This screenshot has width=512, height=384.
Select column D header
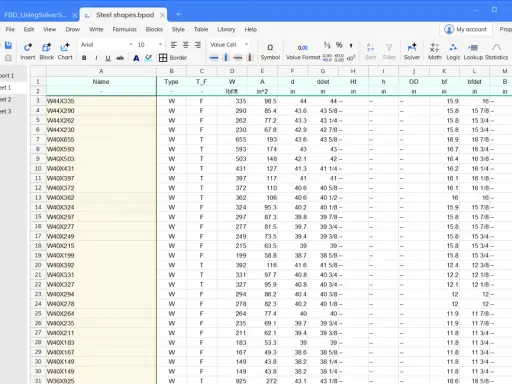(x=232, y=71)
